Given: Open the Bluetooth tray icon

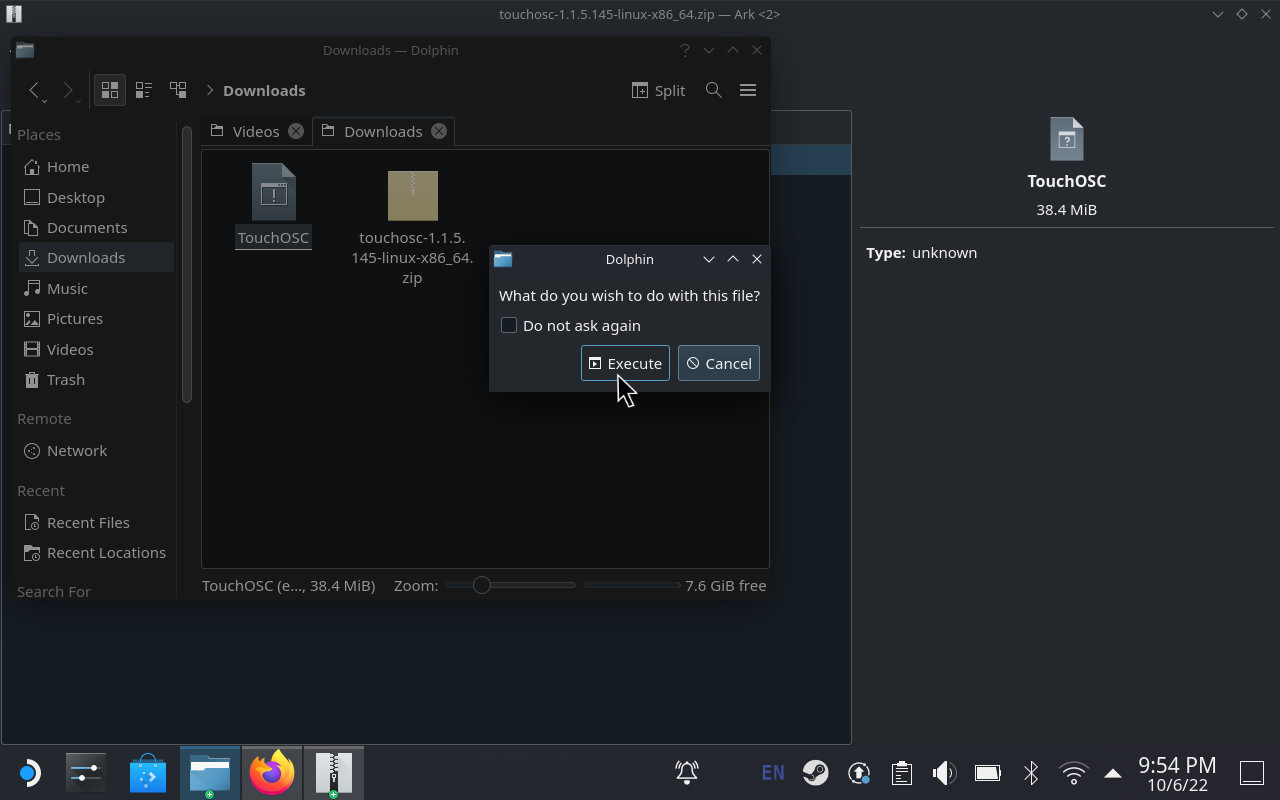Looking at the screenshot, I should click(x=1031, y=772).
